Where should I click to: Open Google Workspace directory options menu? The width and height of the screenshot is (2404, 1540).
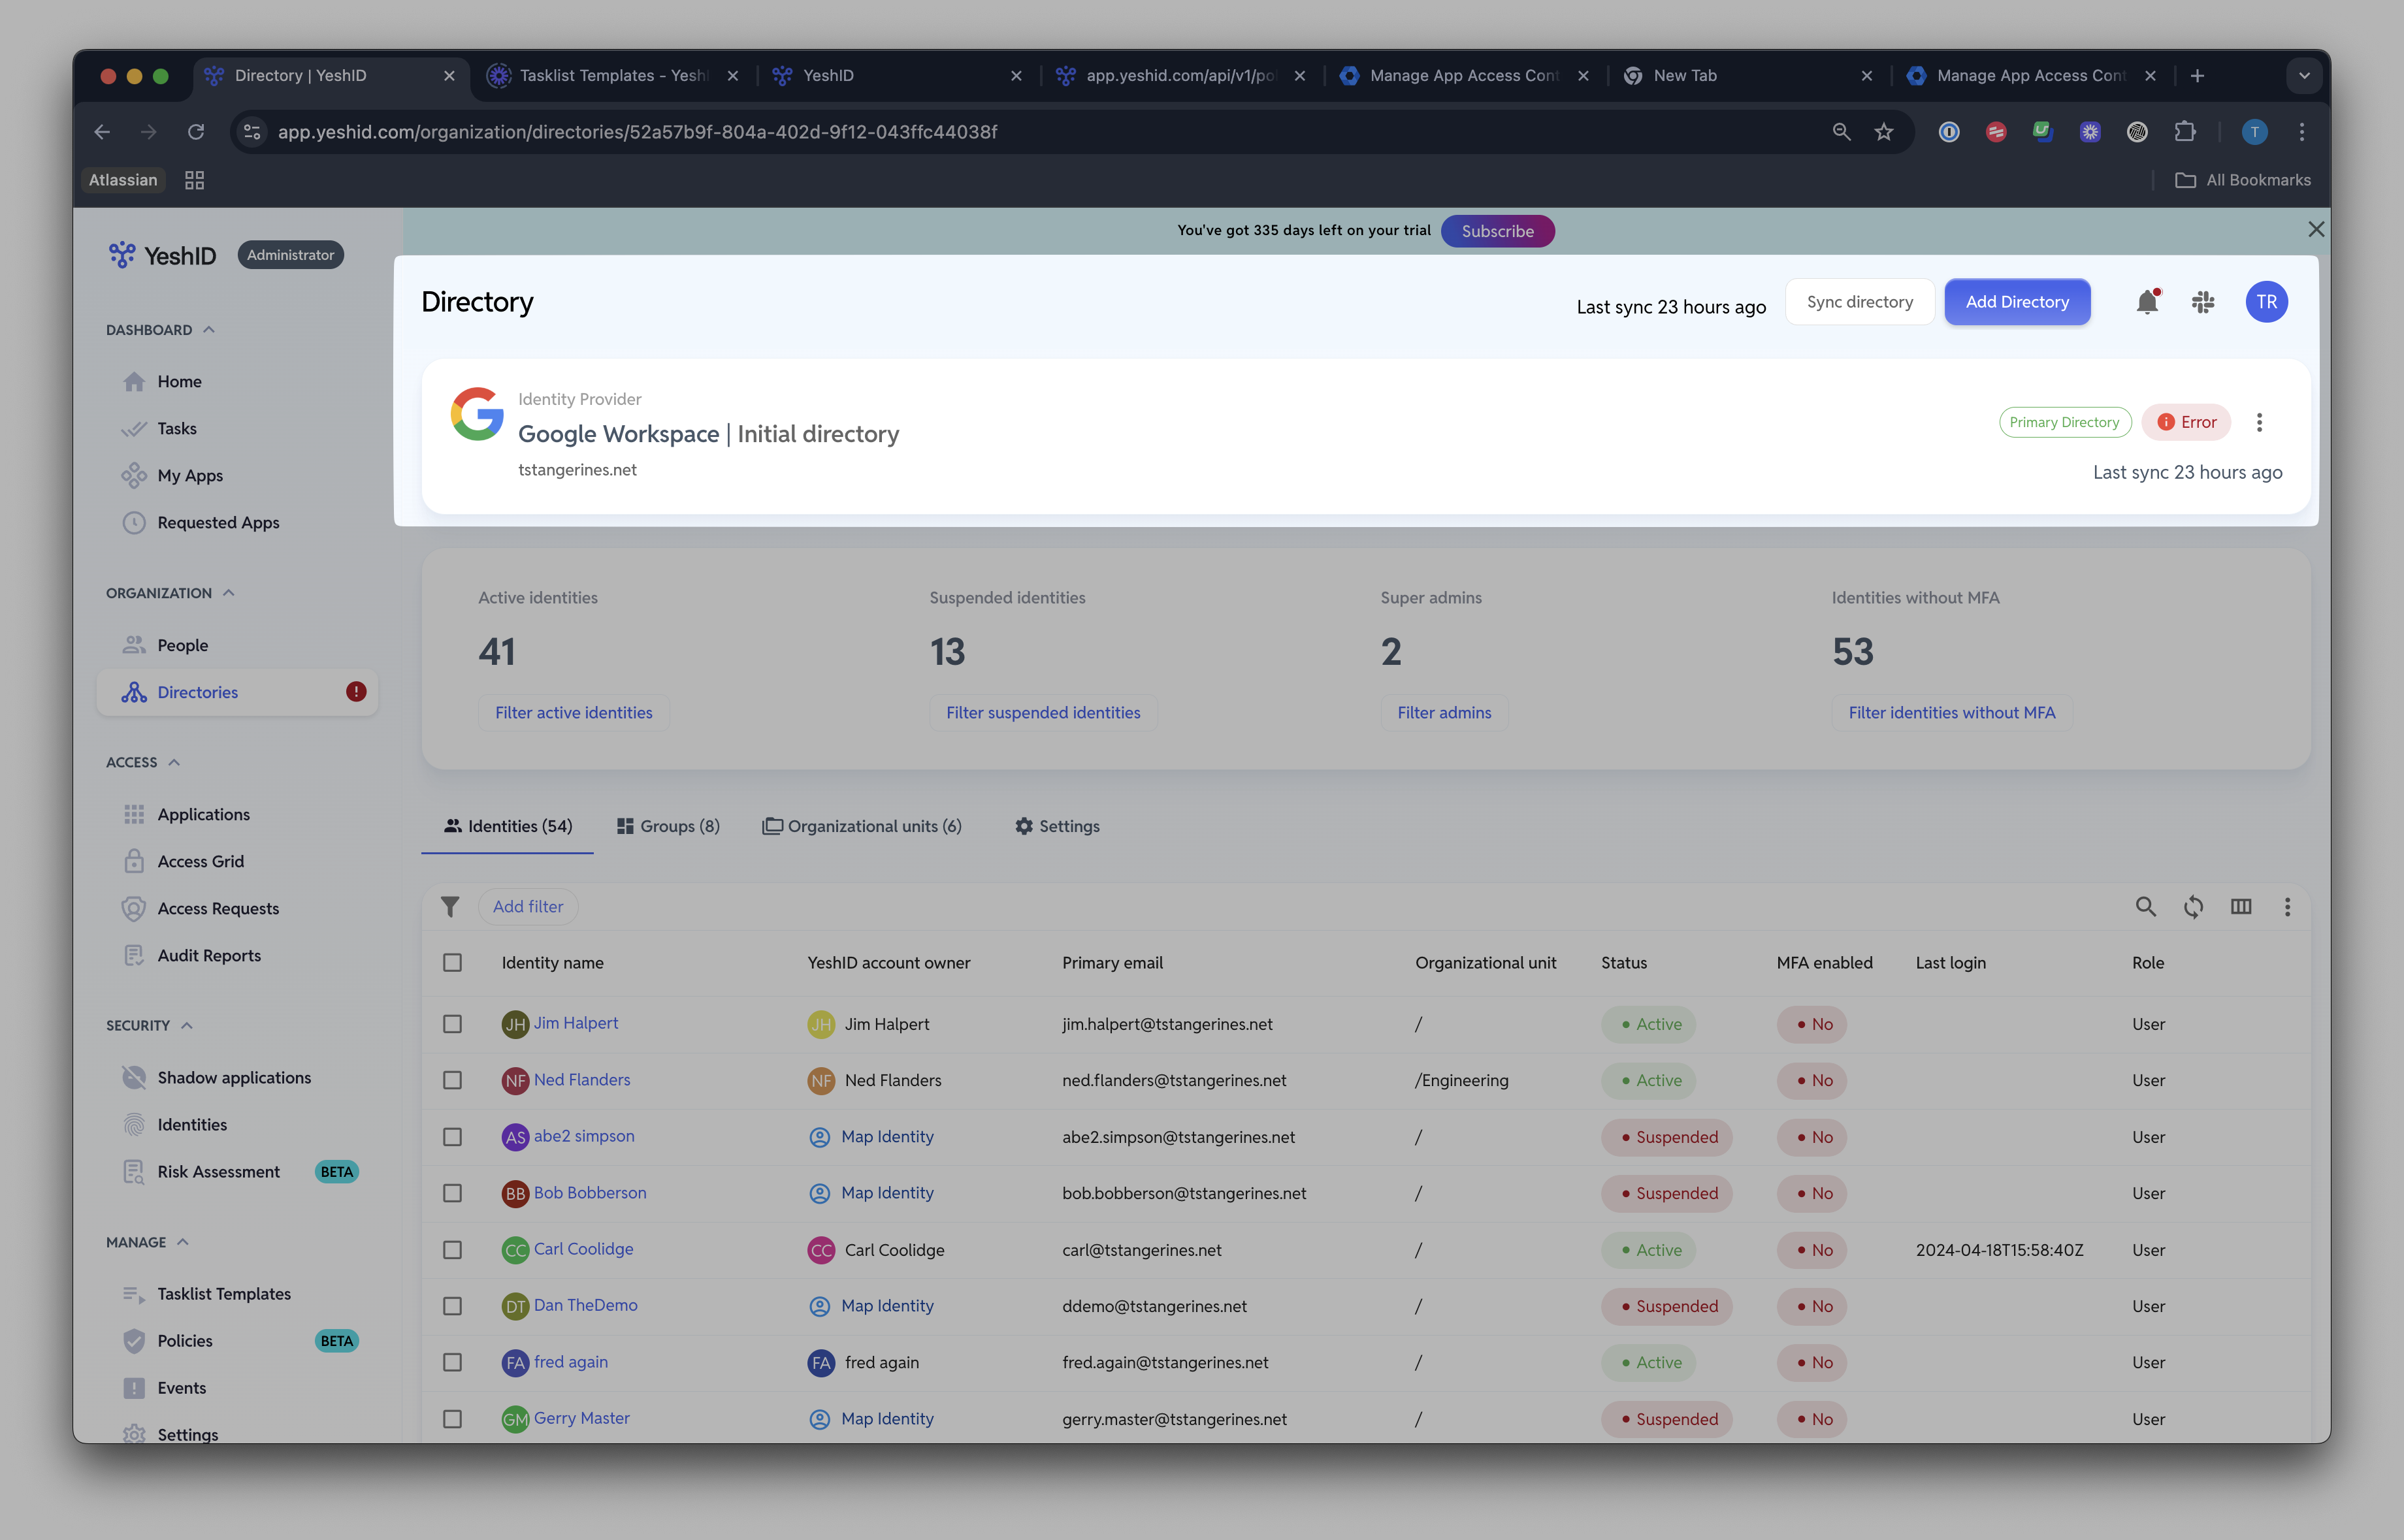pyautogui.click(x=2259, y=422)
